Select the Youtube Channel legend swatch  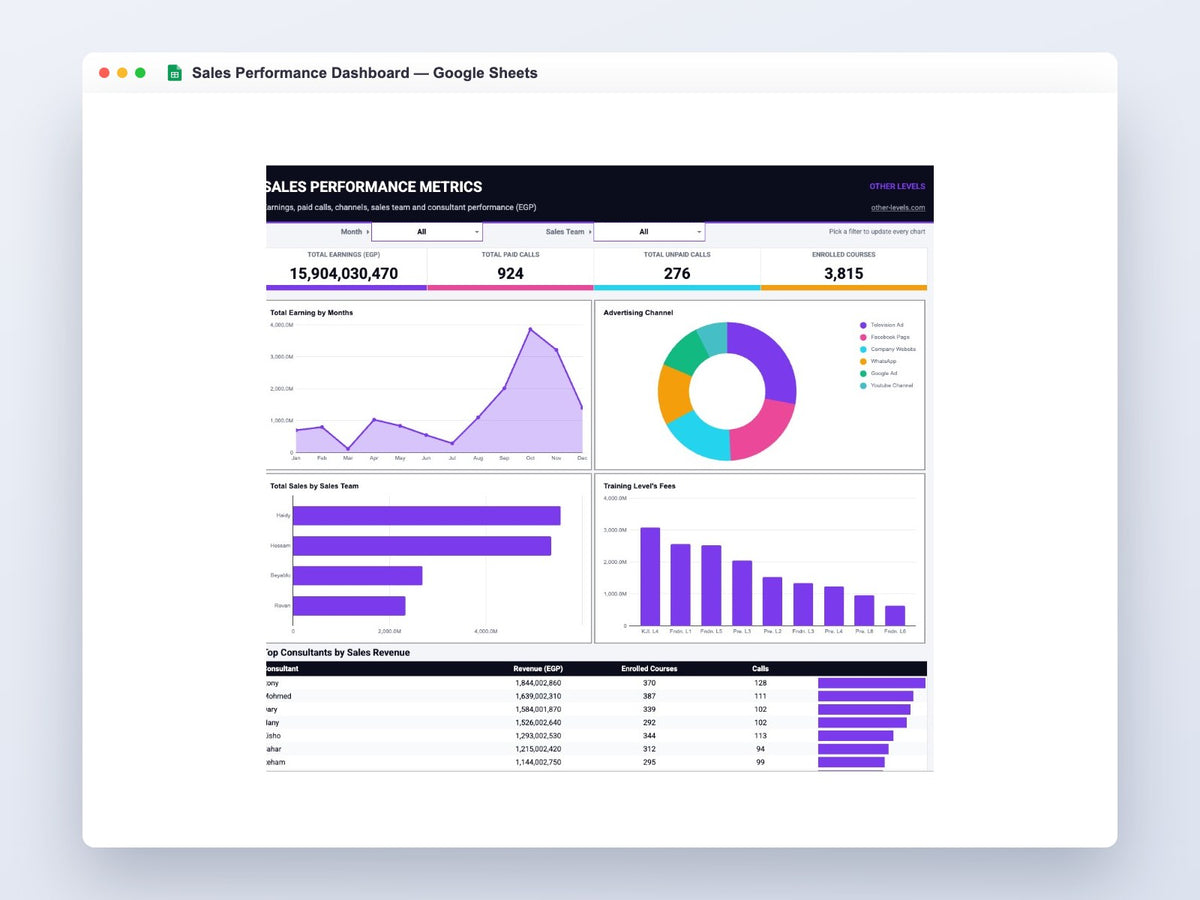[863, 385]
